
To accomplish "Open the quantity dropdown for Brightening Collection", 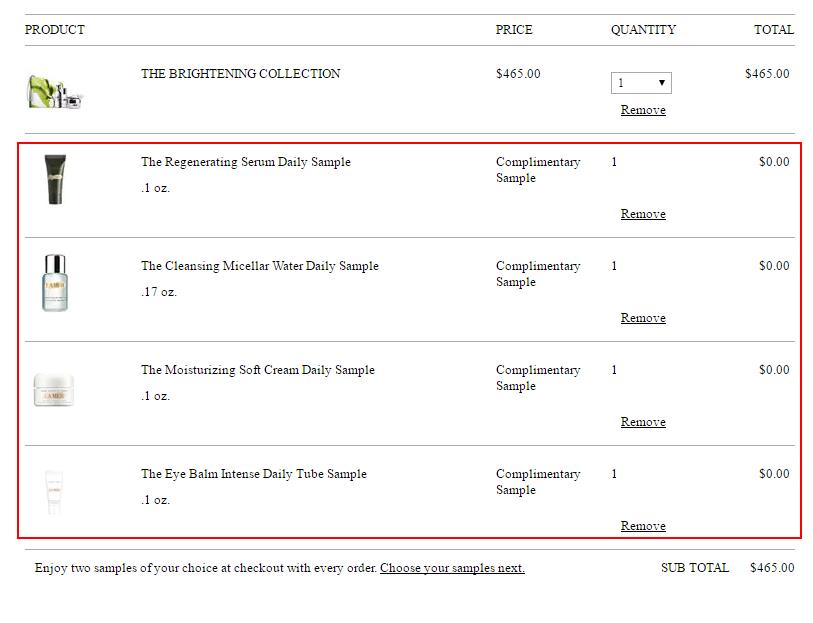I will [641, 83].
